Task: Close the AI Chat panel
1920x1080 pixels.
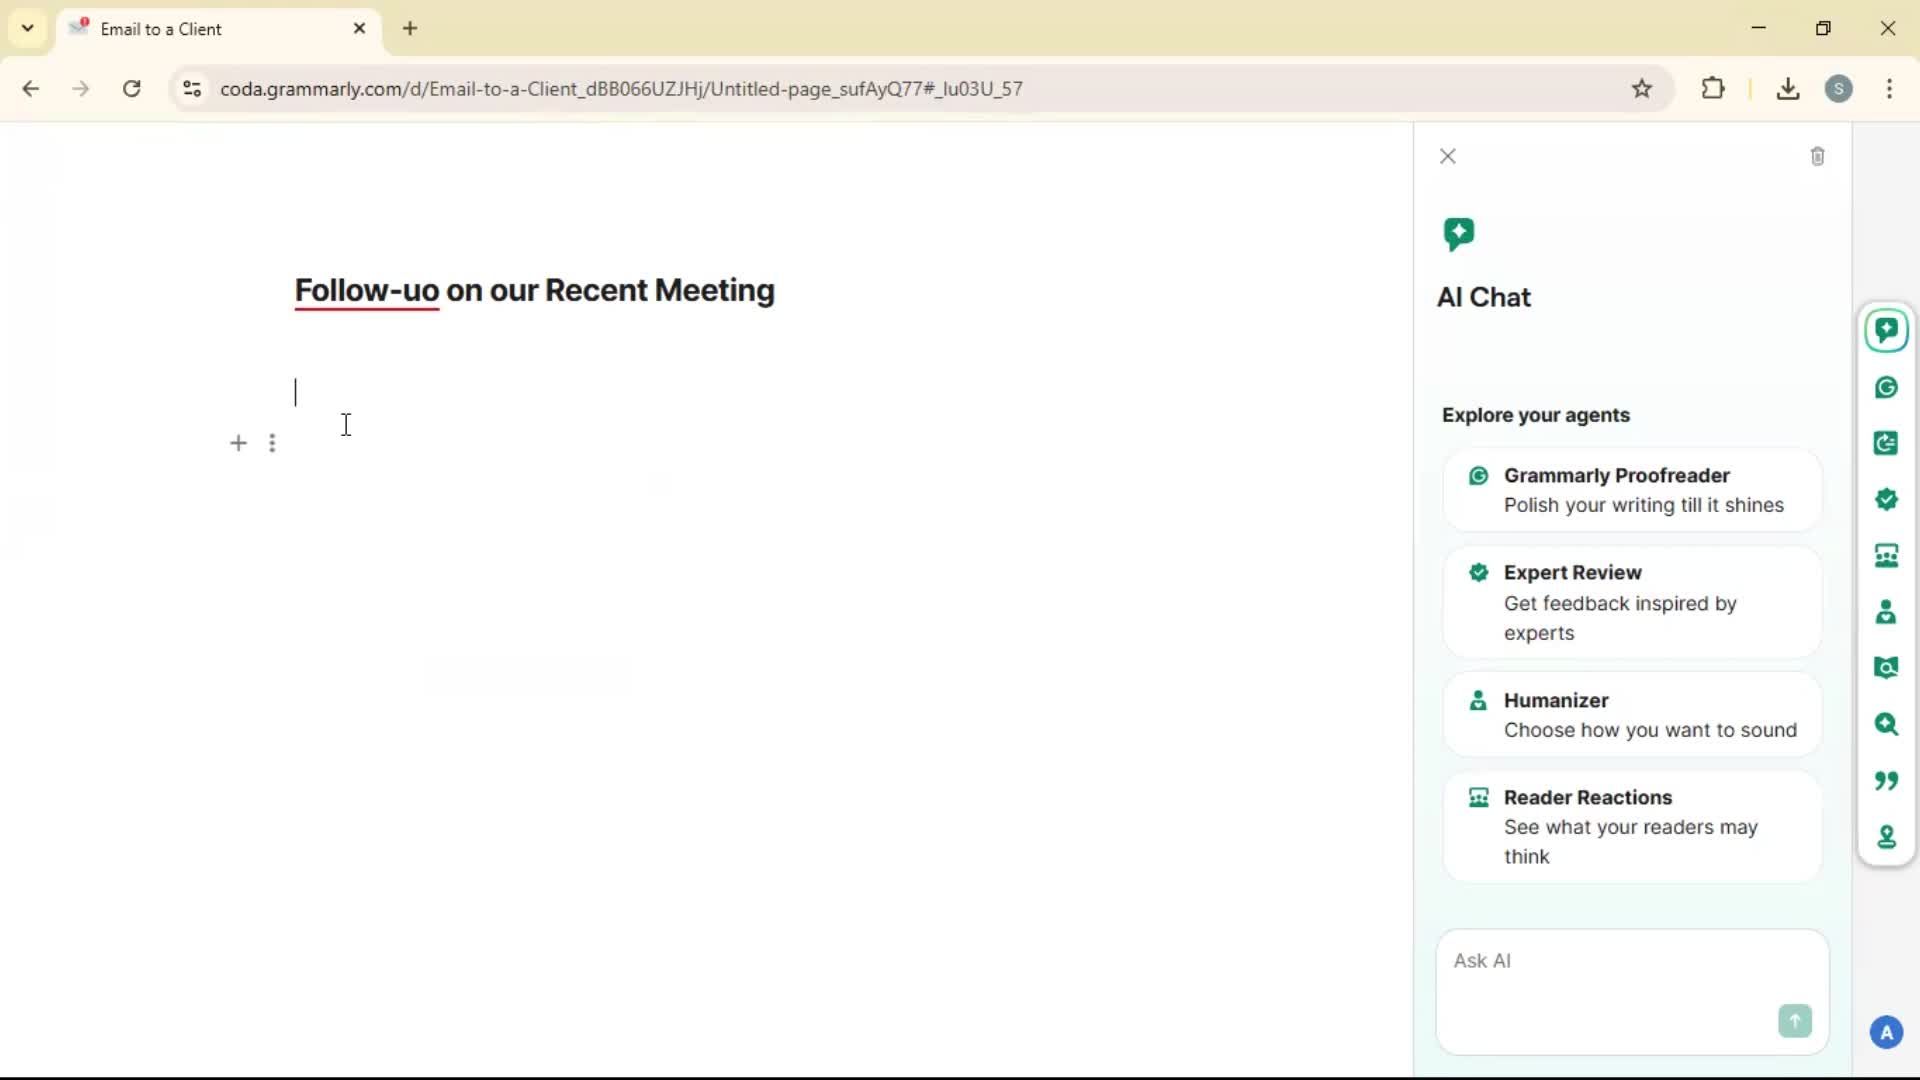Action: point(1447,157)
